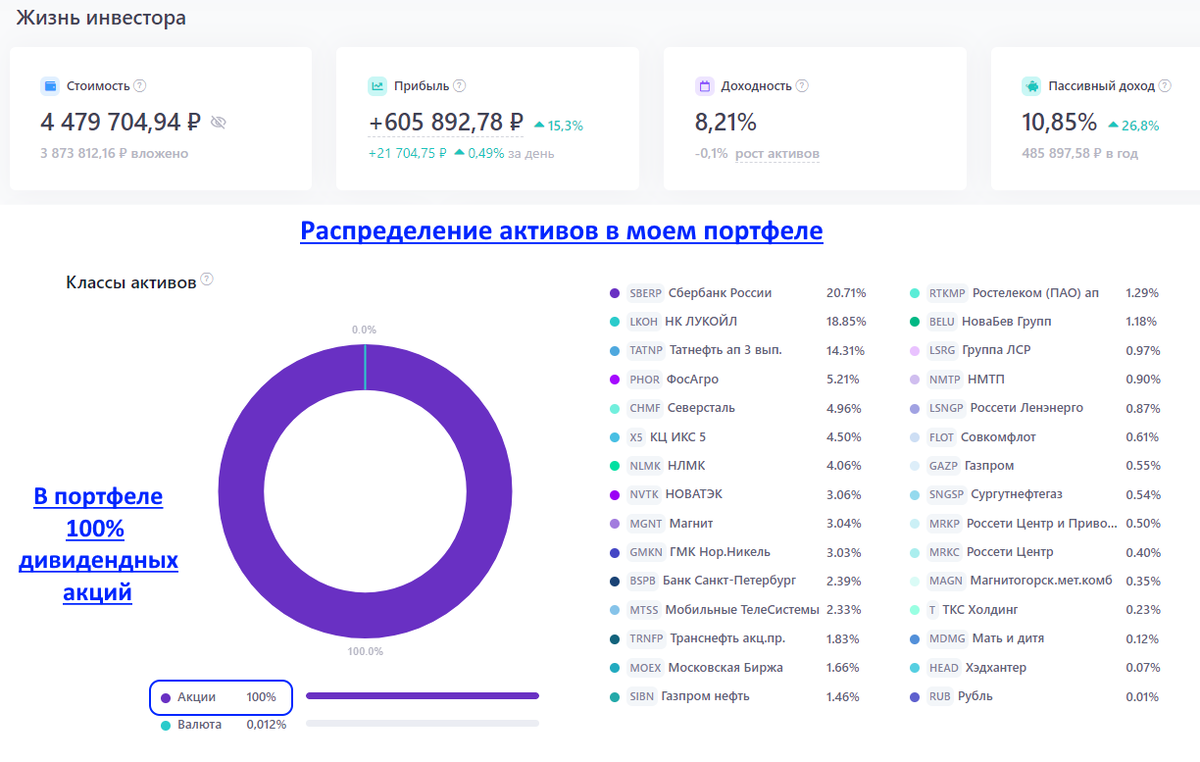
Task: Click the MDMG ticker badge
Action: click(946, 639)
